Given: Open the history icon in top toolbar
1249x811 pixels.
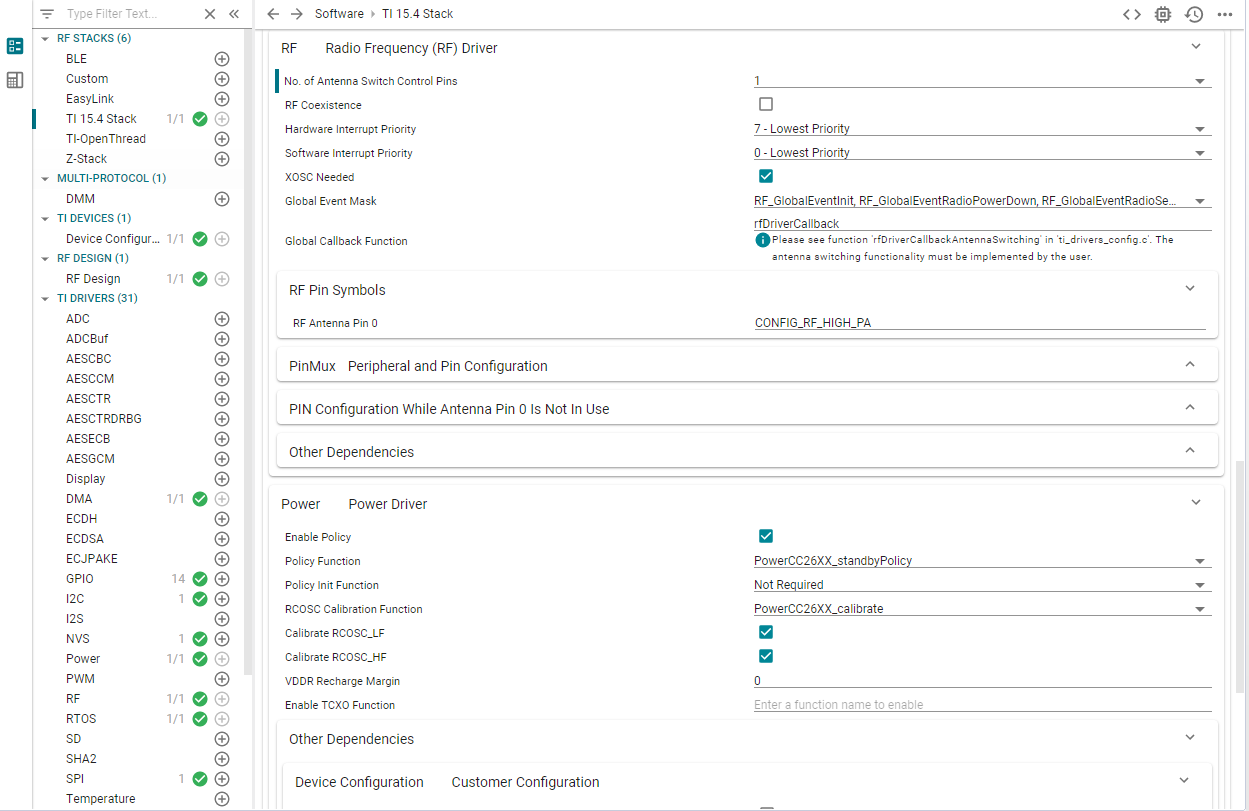Looking at the screenshot, I should point(1194,14).
